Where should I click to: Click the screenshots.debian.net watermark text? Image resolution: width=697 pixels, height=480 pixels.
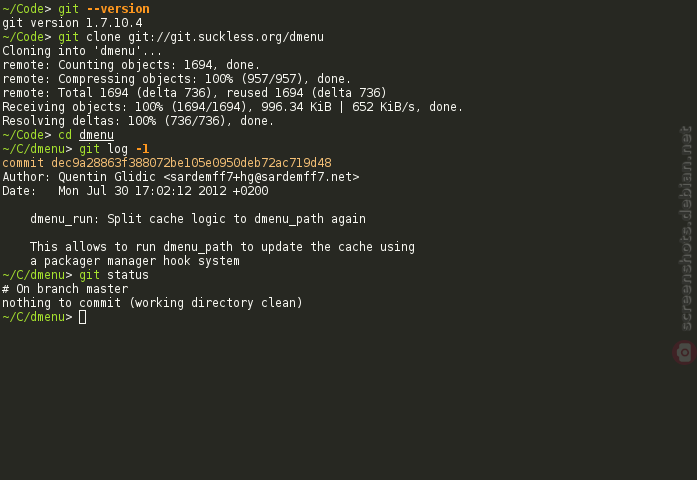point(686,228)
